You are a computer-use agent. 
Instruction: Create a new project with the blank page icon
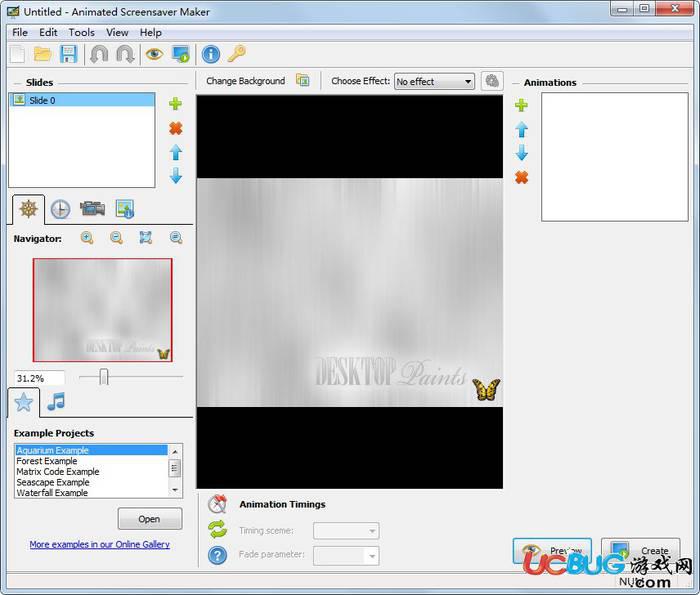click(18, 54)
